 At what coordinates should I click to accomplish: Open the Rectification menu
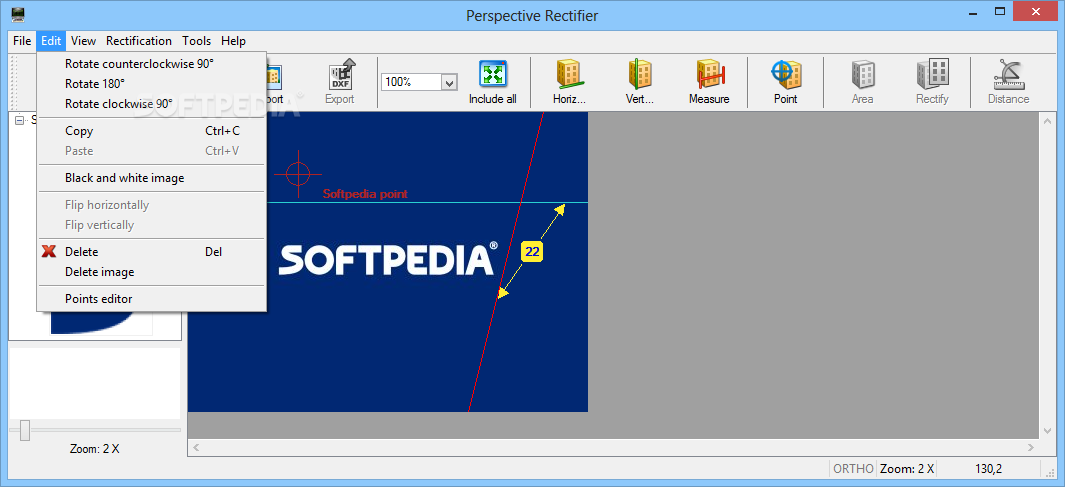click(x=139, y=41)
